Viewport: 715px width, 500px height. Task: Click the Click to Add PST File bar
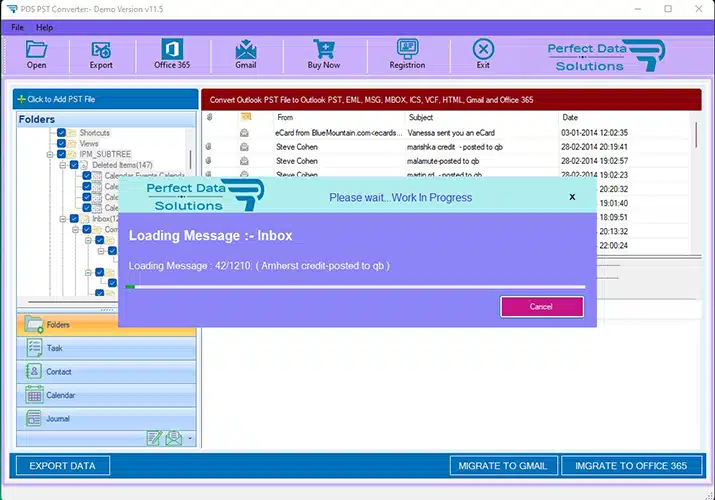coord(106,99)
